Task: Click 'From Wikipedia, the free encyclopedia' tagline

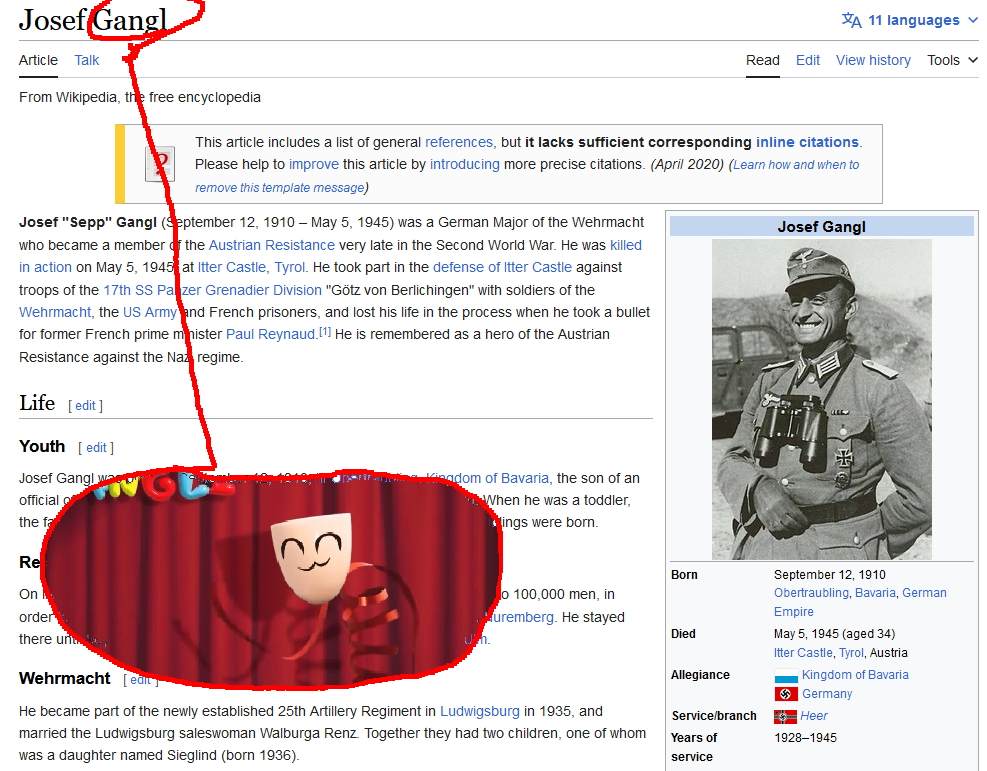Action: 140,98
